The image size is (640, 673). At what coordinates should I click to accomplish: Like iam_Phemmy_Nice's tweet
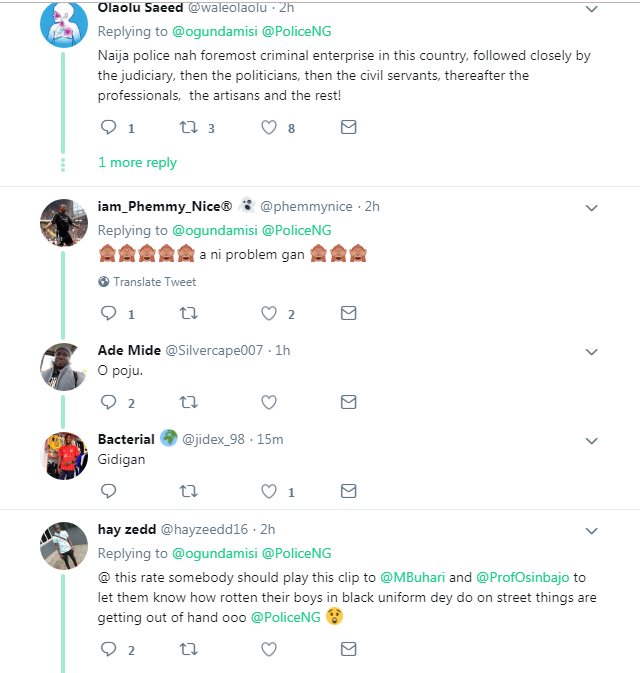[x=268, y=314]
